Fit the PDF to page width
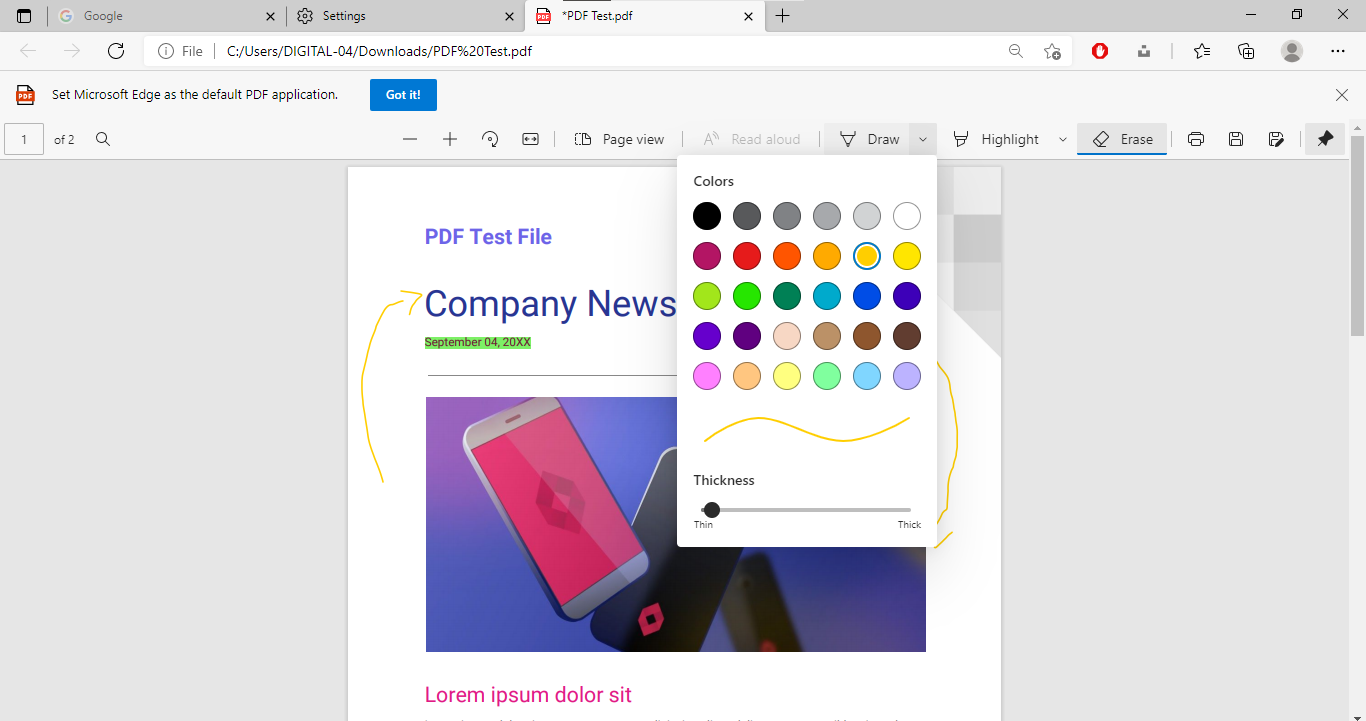 coord(530,139)
